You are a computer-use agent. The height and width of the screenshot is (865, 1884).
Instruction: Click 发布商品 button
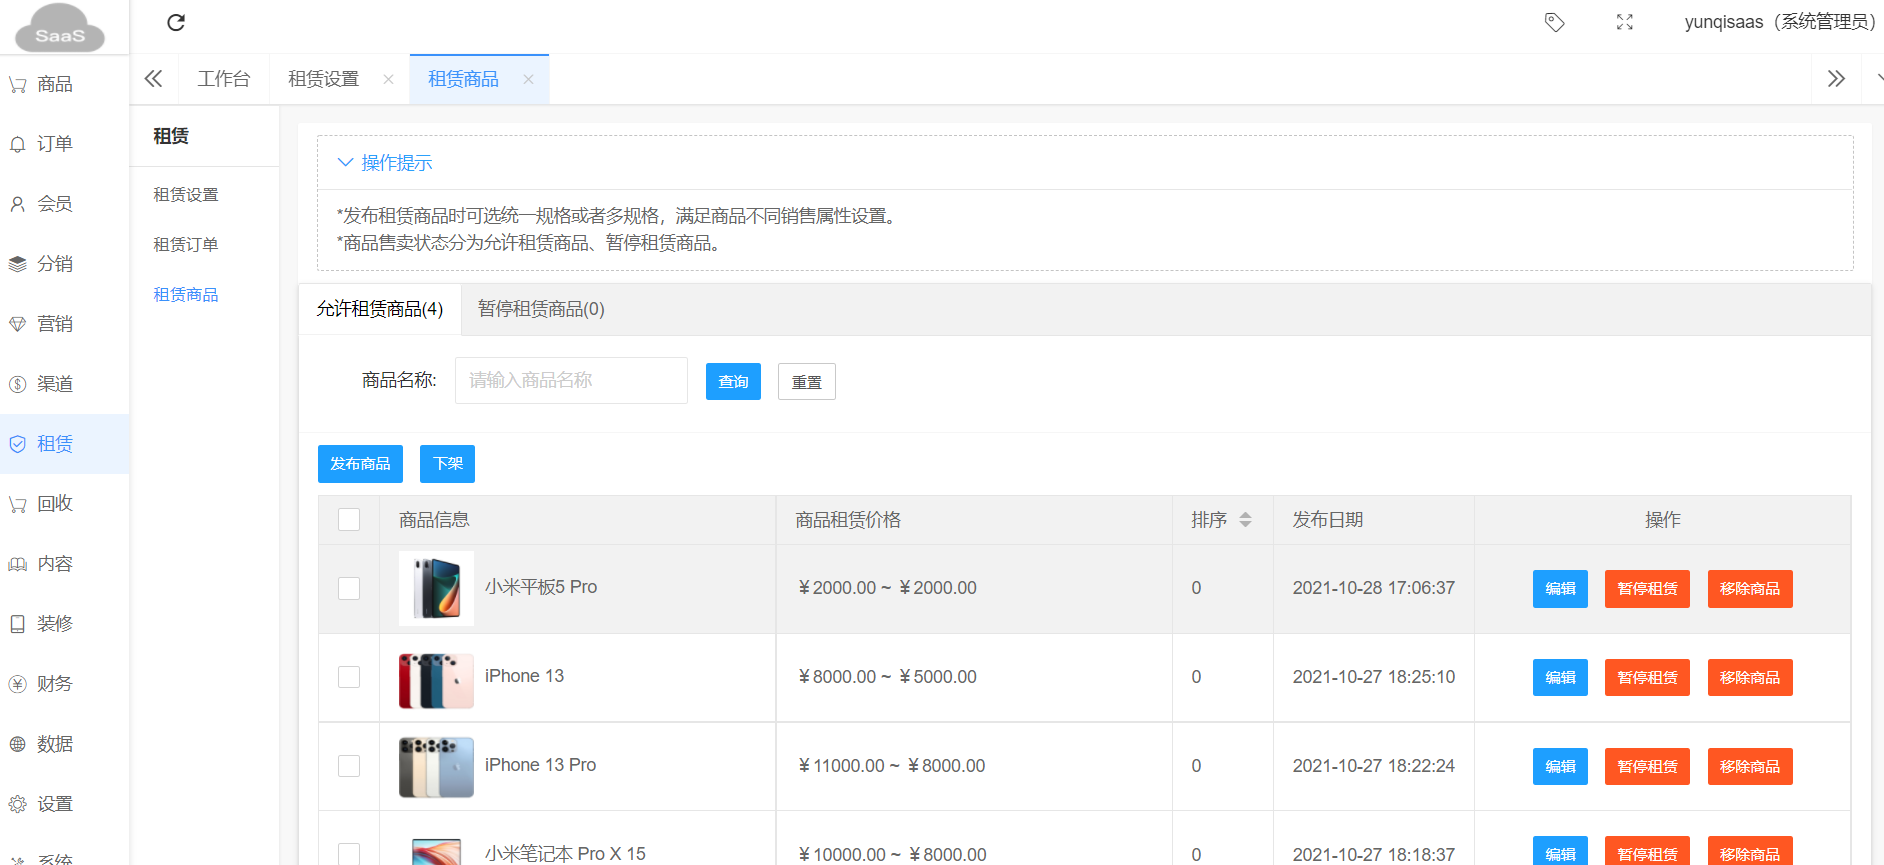360,464
